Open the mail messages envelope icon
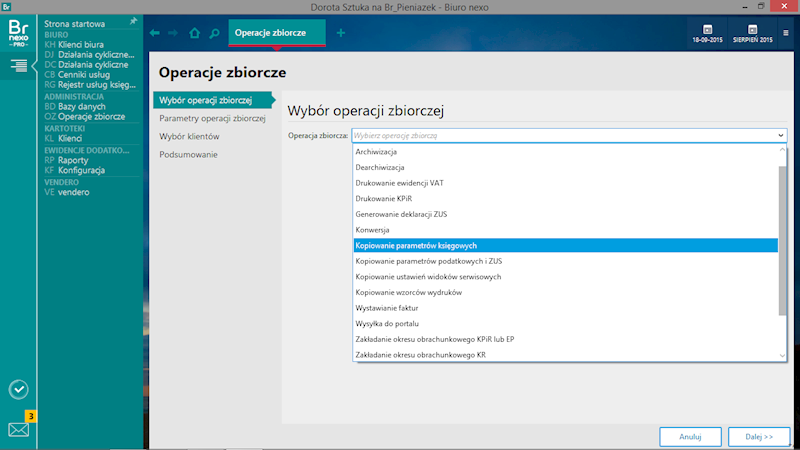 19,429
